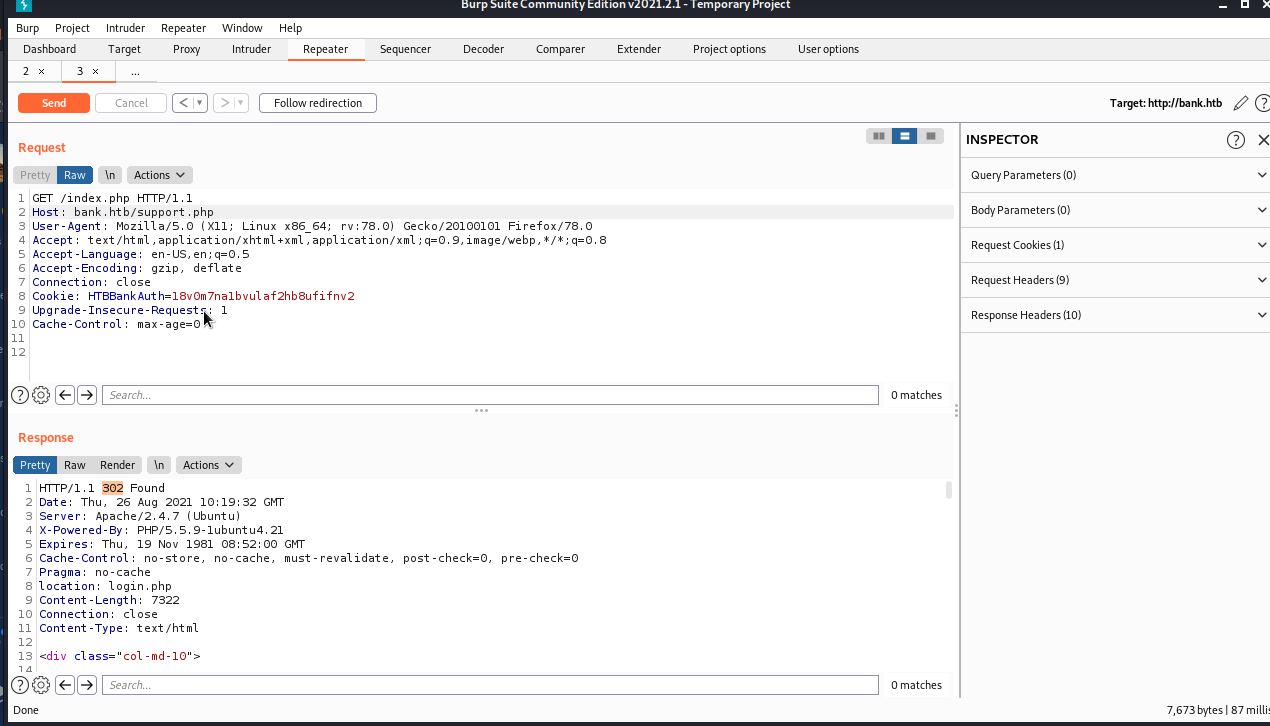Open forward history dropdown arrow
Viewport: 1270px width, 726px height.
point(241,103)
